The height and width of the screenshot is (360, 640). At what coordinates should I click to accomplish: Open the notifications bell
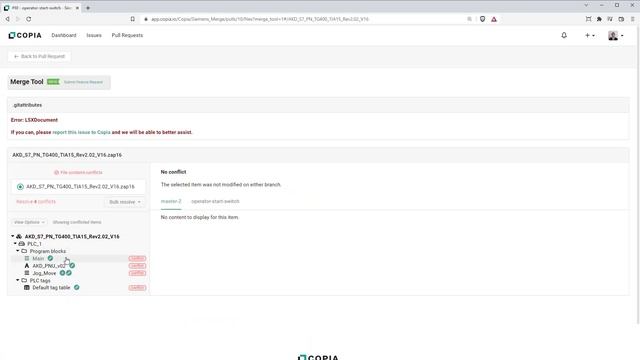pyautogui.click(x=564, y=36)
